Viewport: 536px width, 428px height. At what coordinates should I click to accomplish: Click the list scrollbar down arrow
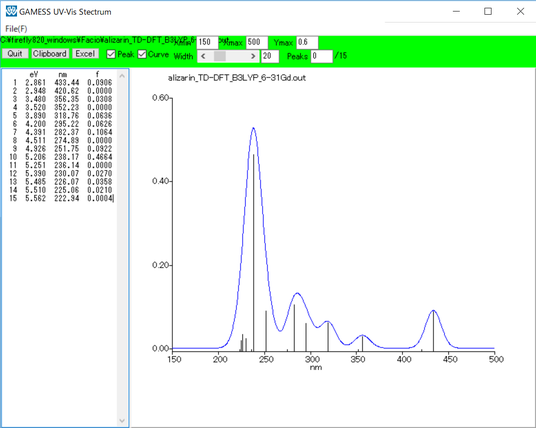tap(122, 420)
